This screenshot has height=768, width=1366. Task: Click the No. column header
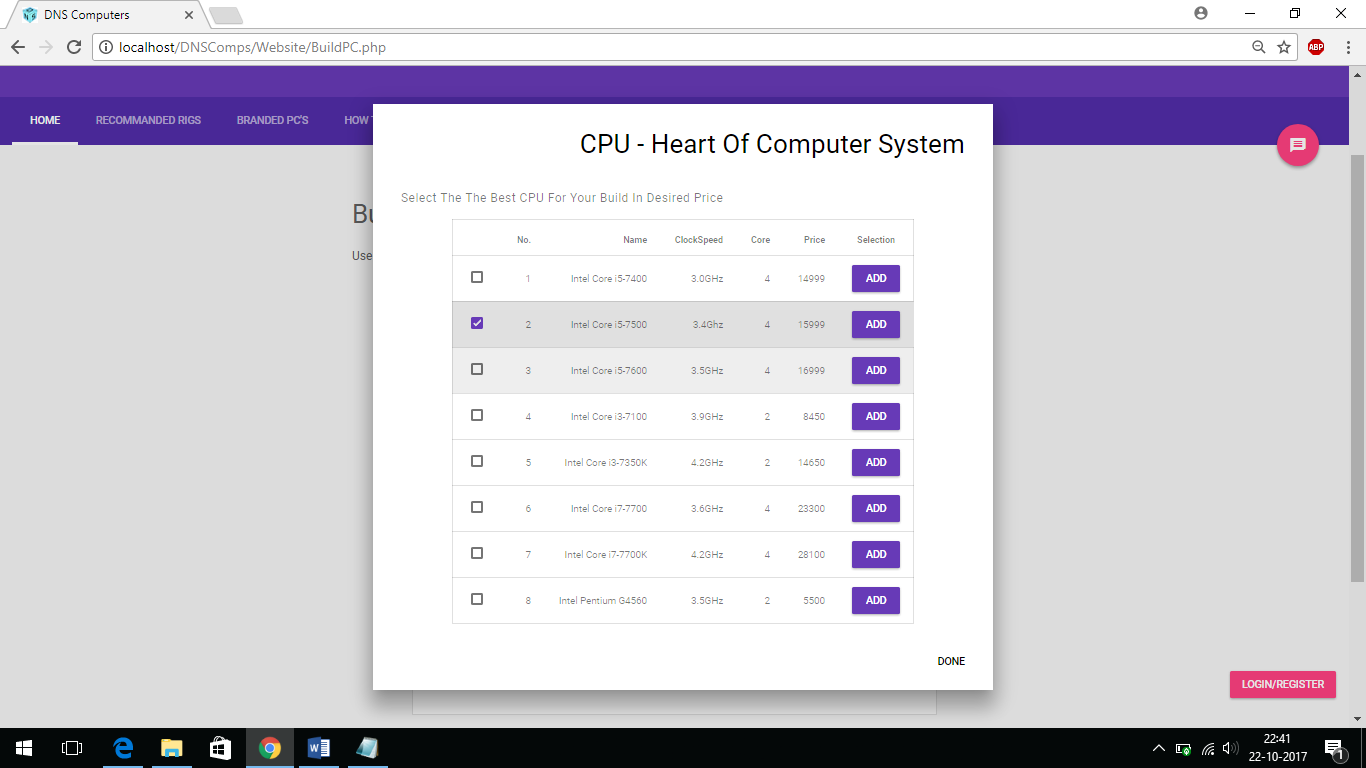click(524, 240)
